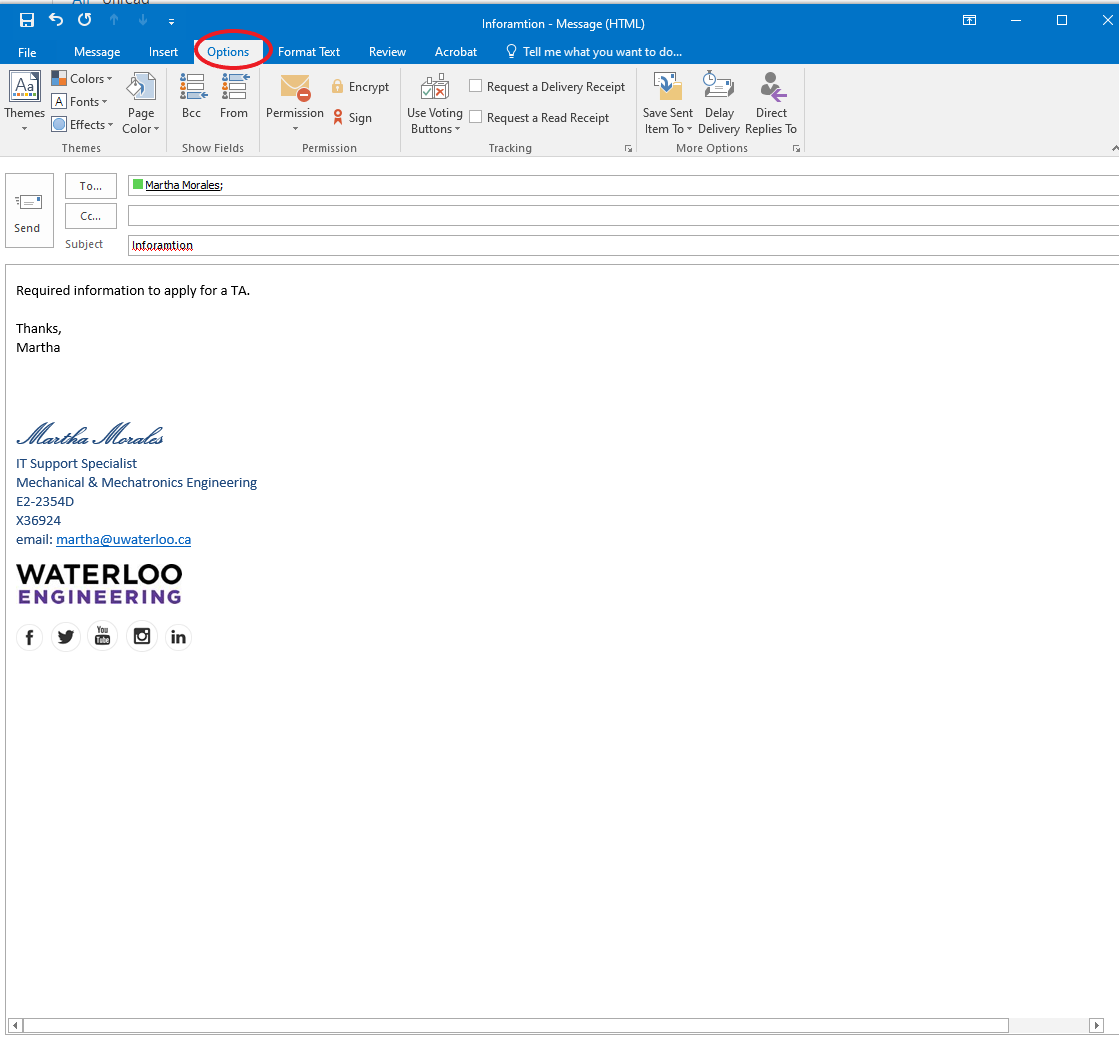Open the Permission dropdown
The image size is (1119, 1037).
[x=295, y=103]
